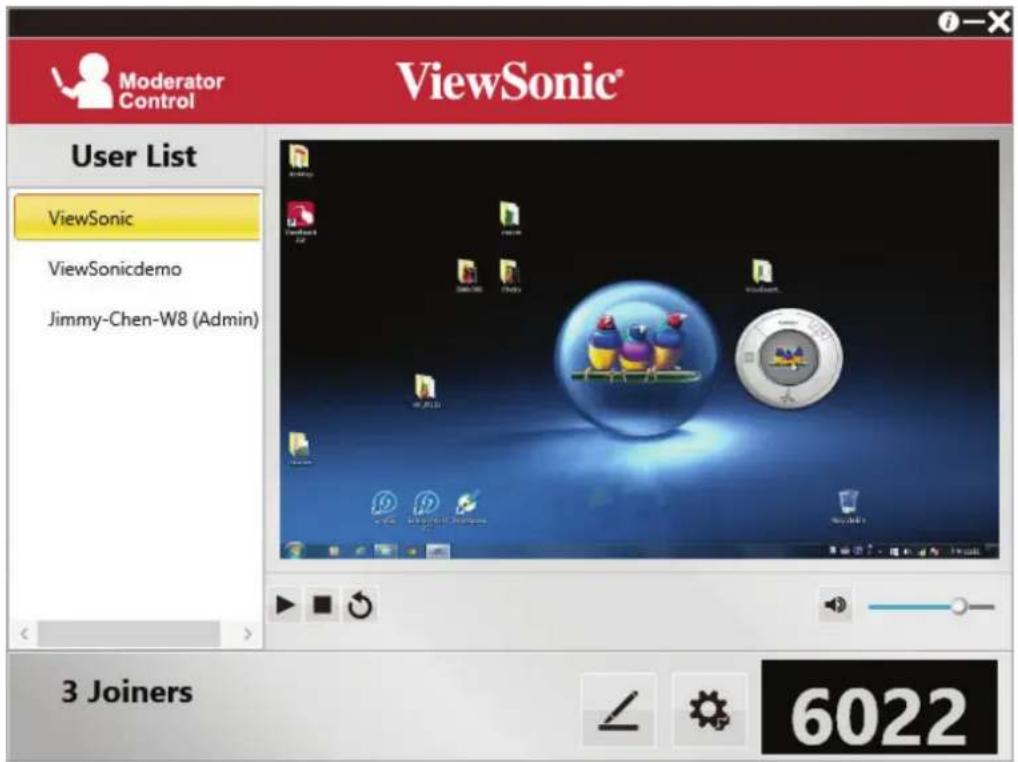This screenshot has height=762, width=1018.
Task: Click the left arrow of user list scrollbar
Action: click(24, 633)
